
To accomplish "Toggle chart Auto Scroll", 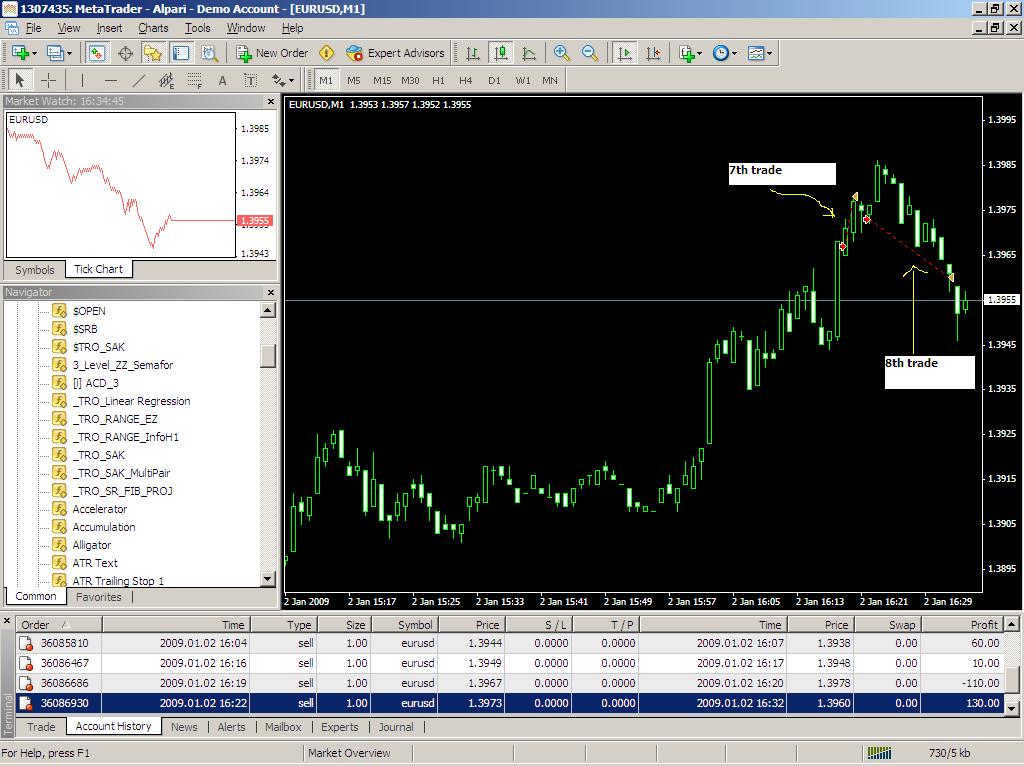I will [624, 54].
